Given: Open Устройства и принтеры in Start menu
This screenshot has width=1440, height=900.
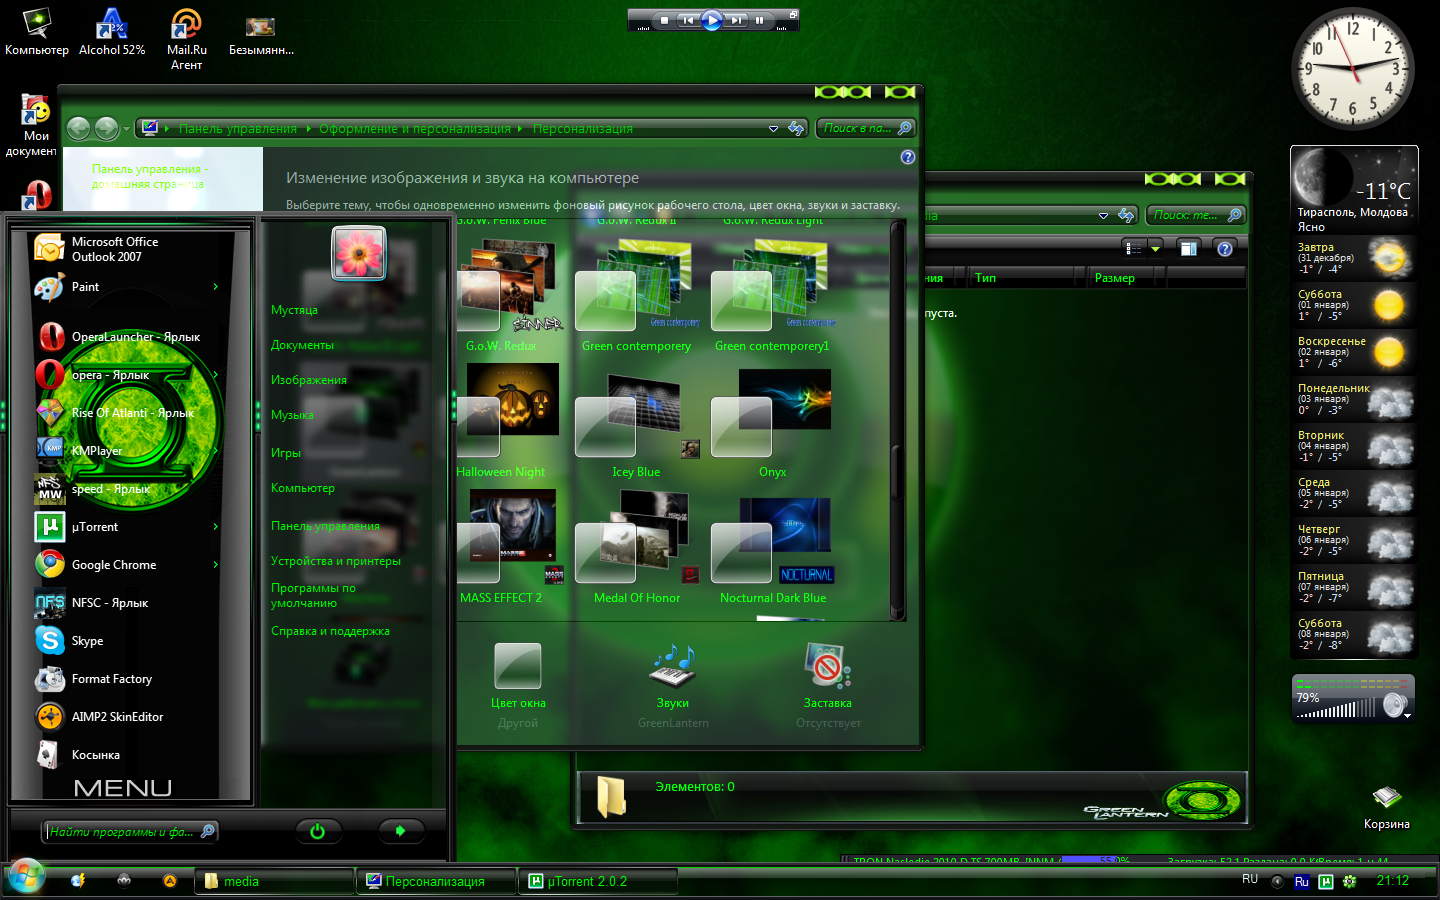Looking at the screenshot, I should click(x=336, y=561).
